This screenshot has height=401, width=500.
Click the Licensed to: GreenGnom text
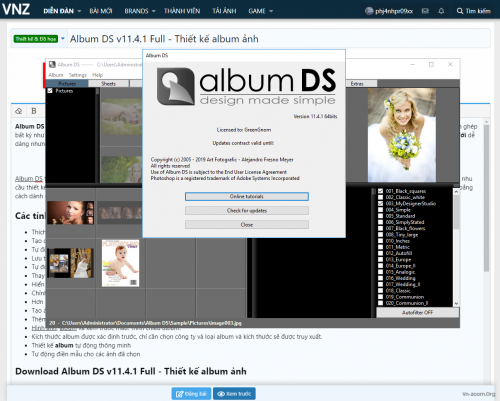coord(244,130)
